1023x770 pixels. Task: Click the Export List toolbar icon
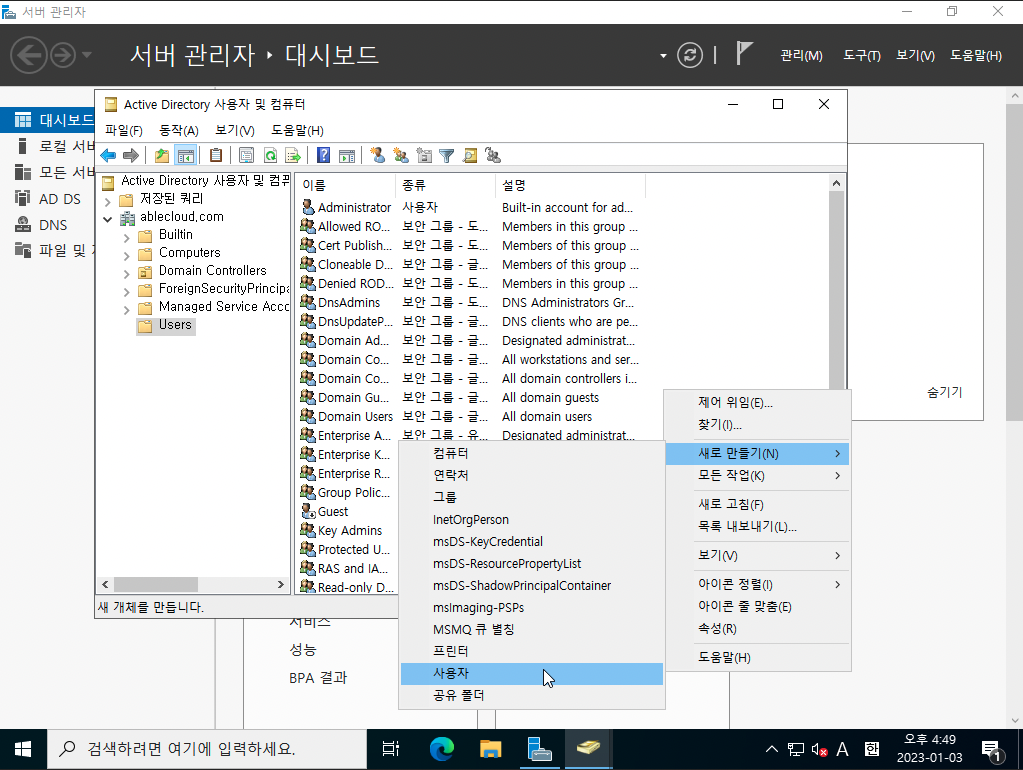[293, 155]
